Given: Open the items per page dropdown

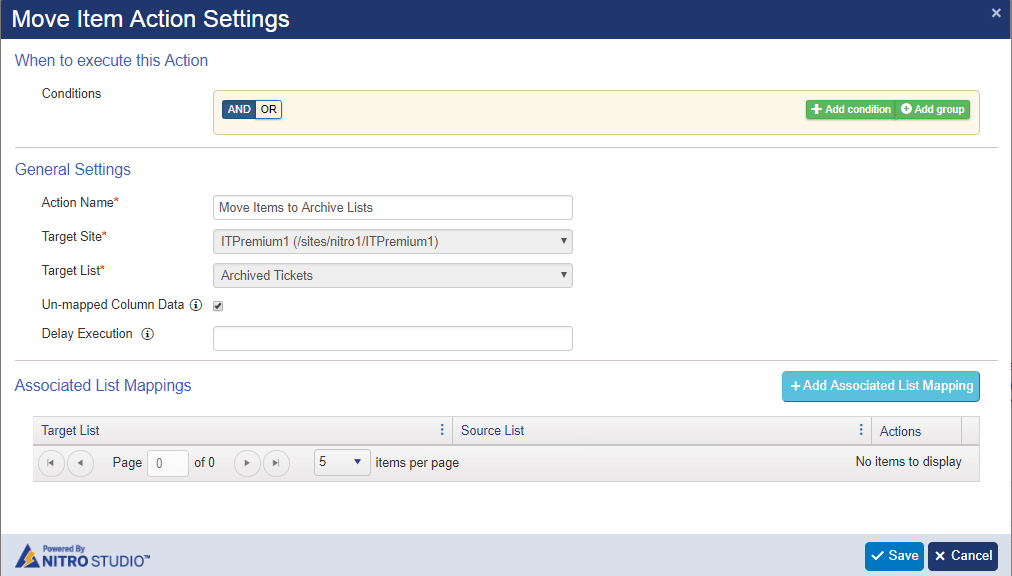Looking at the screenshot, I should pyautogui.click(x=341, y=462).
